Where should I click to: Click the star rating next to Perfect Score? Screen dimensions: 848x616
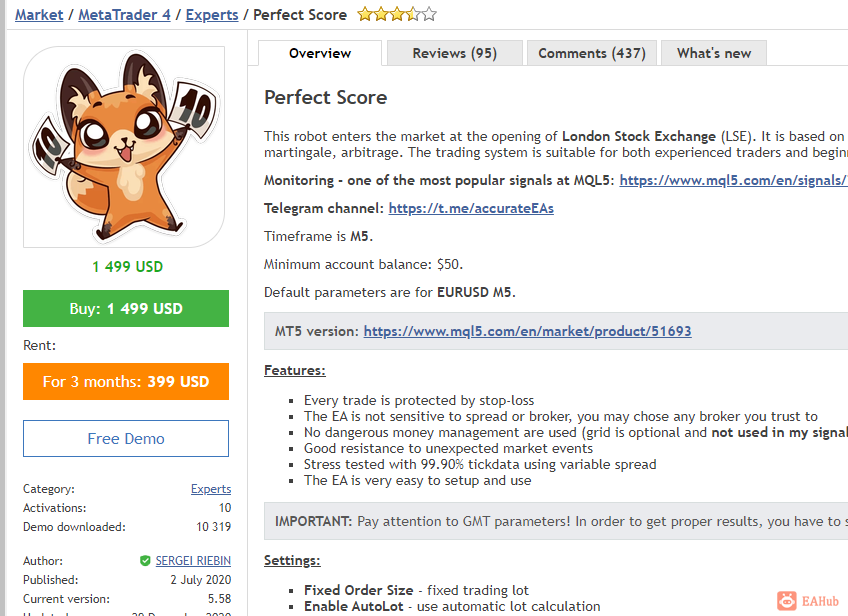[396, 14]
